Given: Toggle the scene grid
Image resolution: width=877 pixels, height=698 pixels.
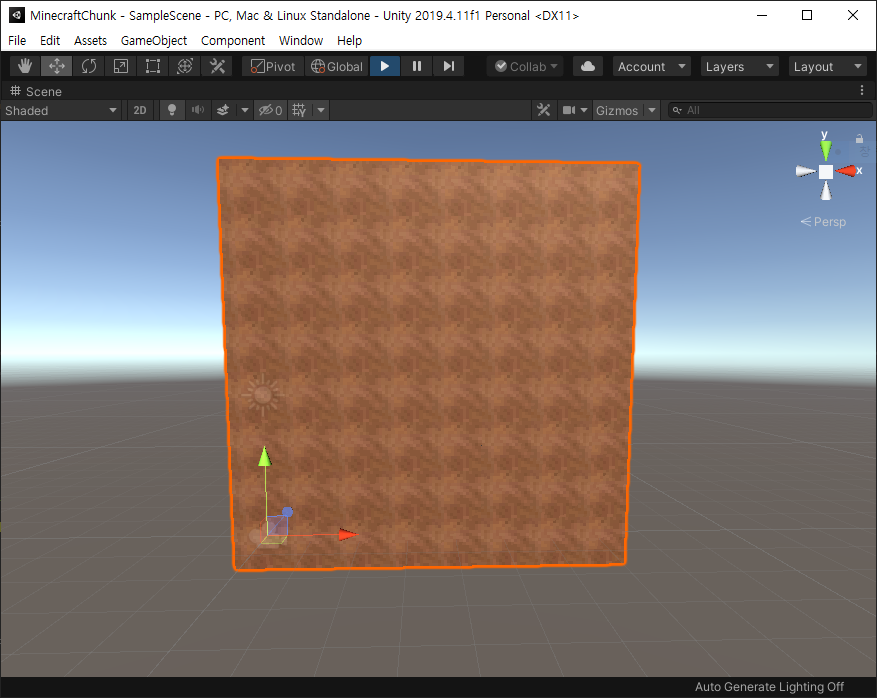Looking at the screenshot, I should tap(299, 110).
